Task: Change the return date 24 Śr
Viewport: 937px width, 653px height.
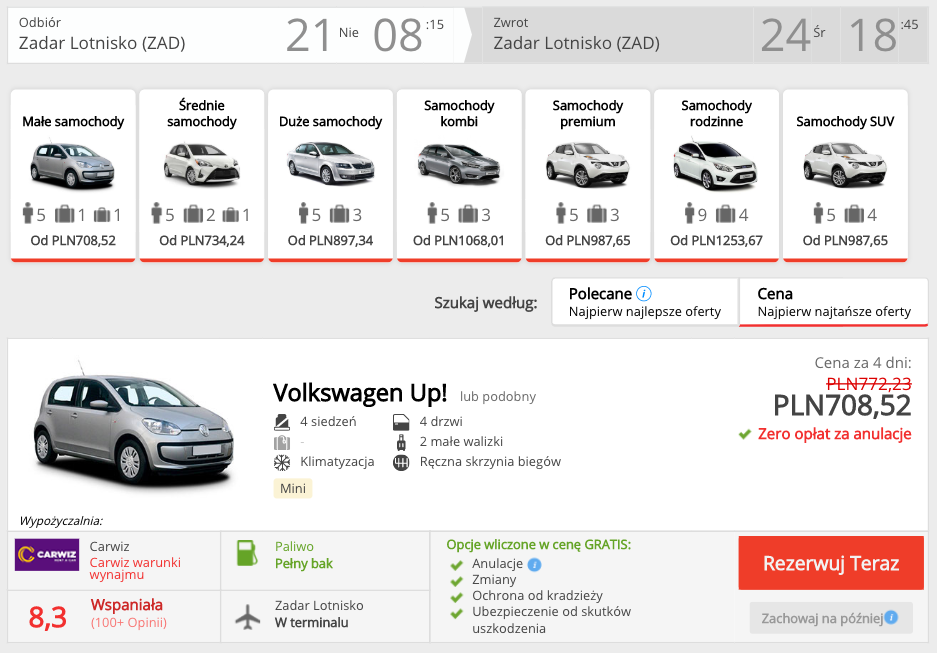Action: click(x=795, y=35)
